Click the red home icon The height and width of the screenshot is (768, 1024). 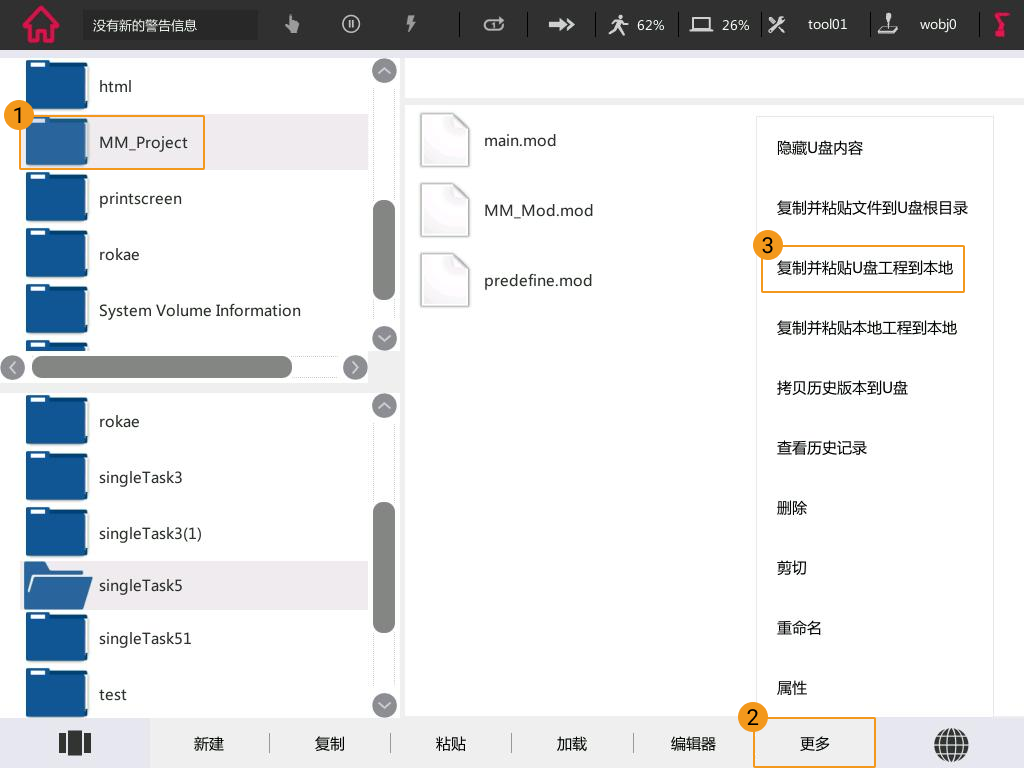point(40,25)
